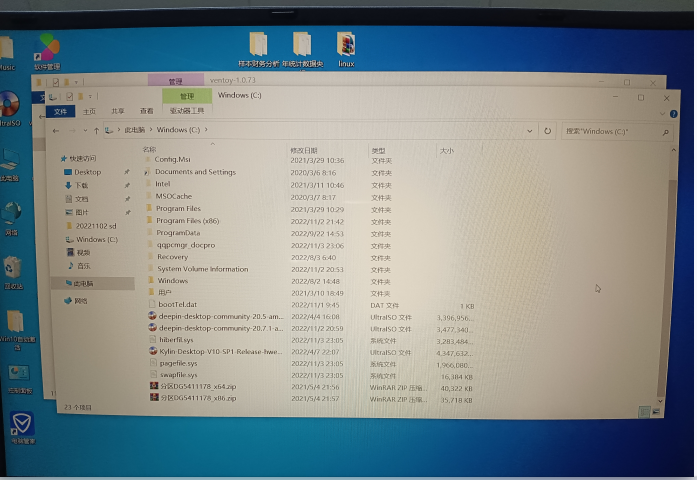Image resolution: width=697 pixels, height=480 pixels.
Task: Click the back arrow in Windows (C:) window
Action: 56,131
